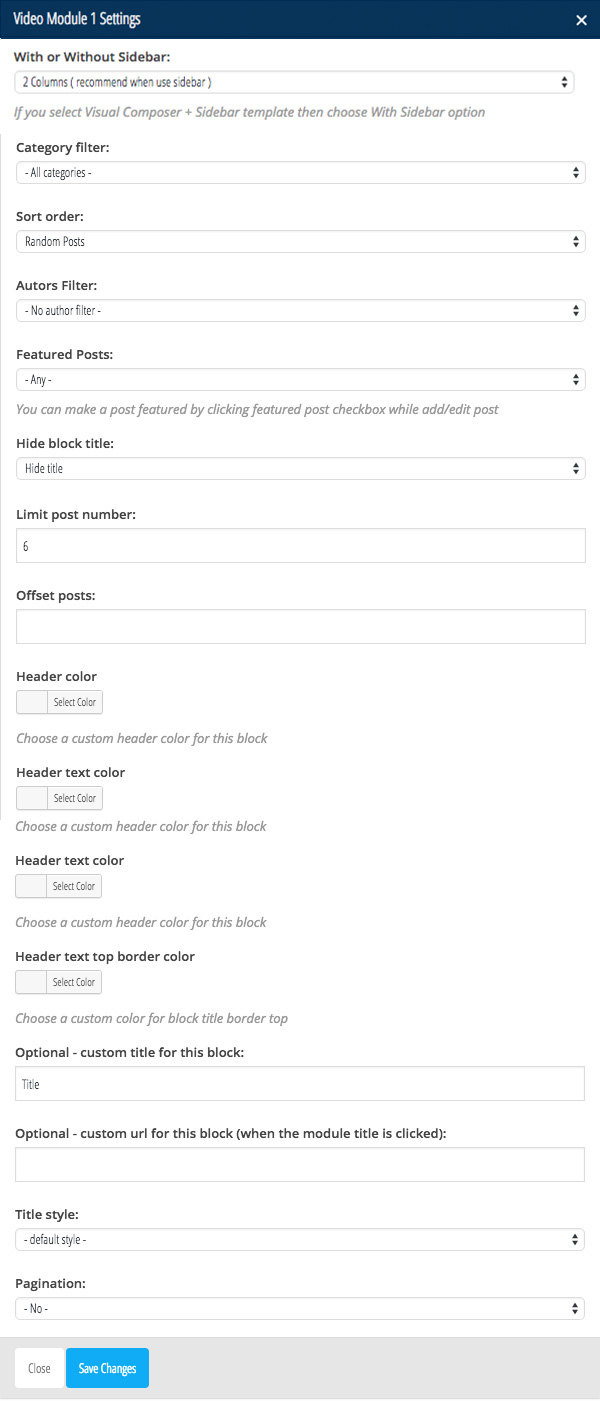
Task: Open the With or Without Sidebar dropdown
Action: coord(294,82)
